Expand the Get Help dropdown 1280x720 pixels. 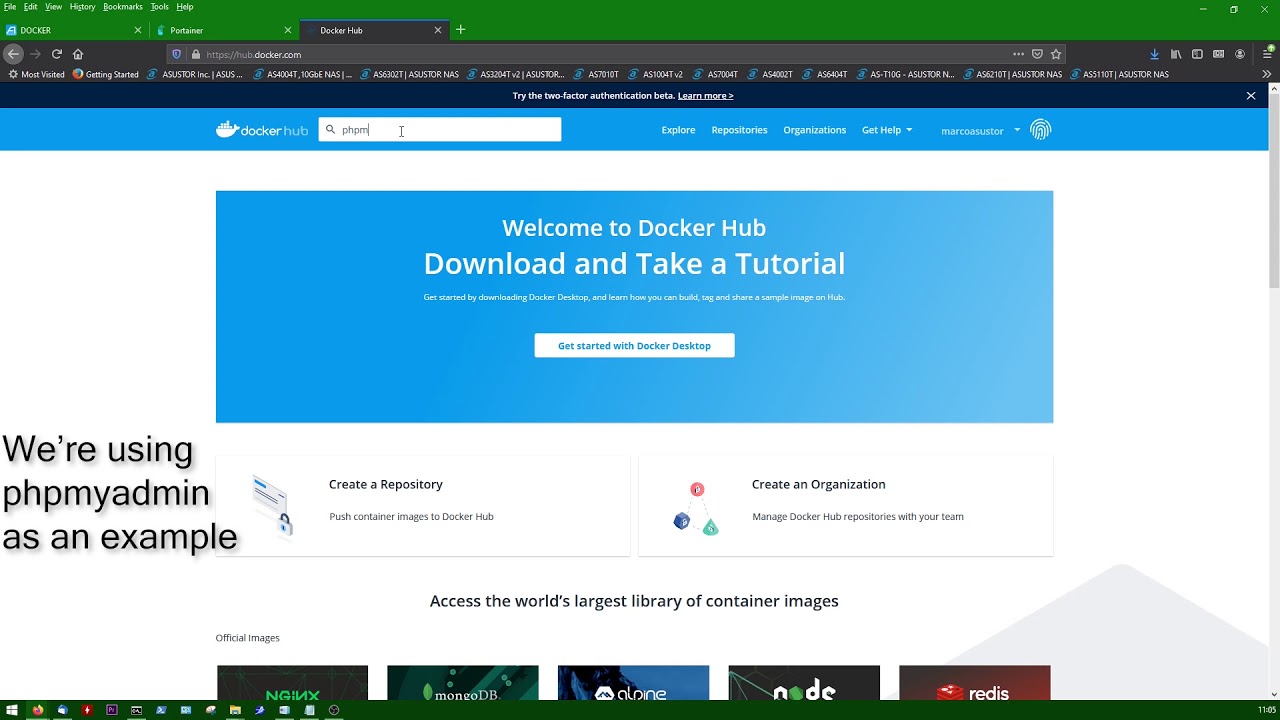(887, 130)
